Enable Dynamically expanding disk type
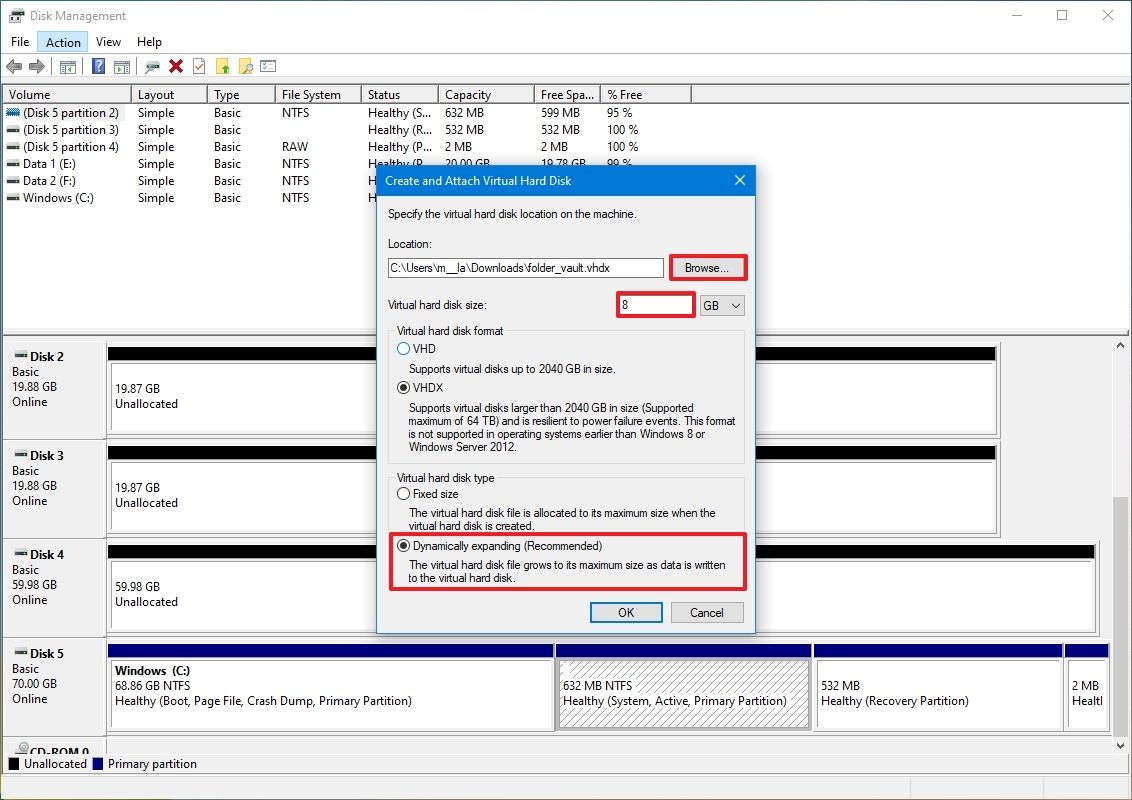The width and height of the screenshot is (1132, 800). 404,545
